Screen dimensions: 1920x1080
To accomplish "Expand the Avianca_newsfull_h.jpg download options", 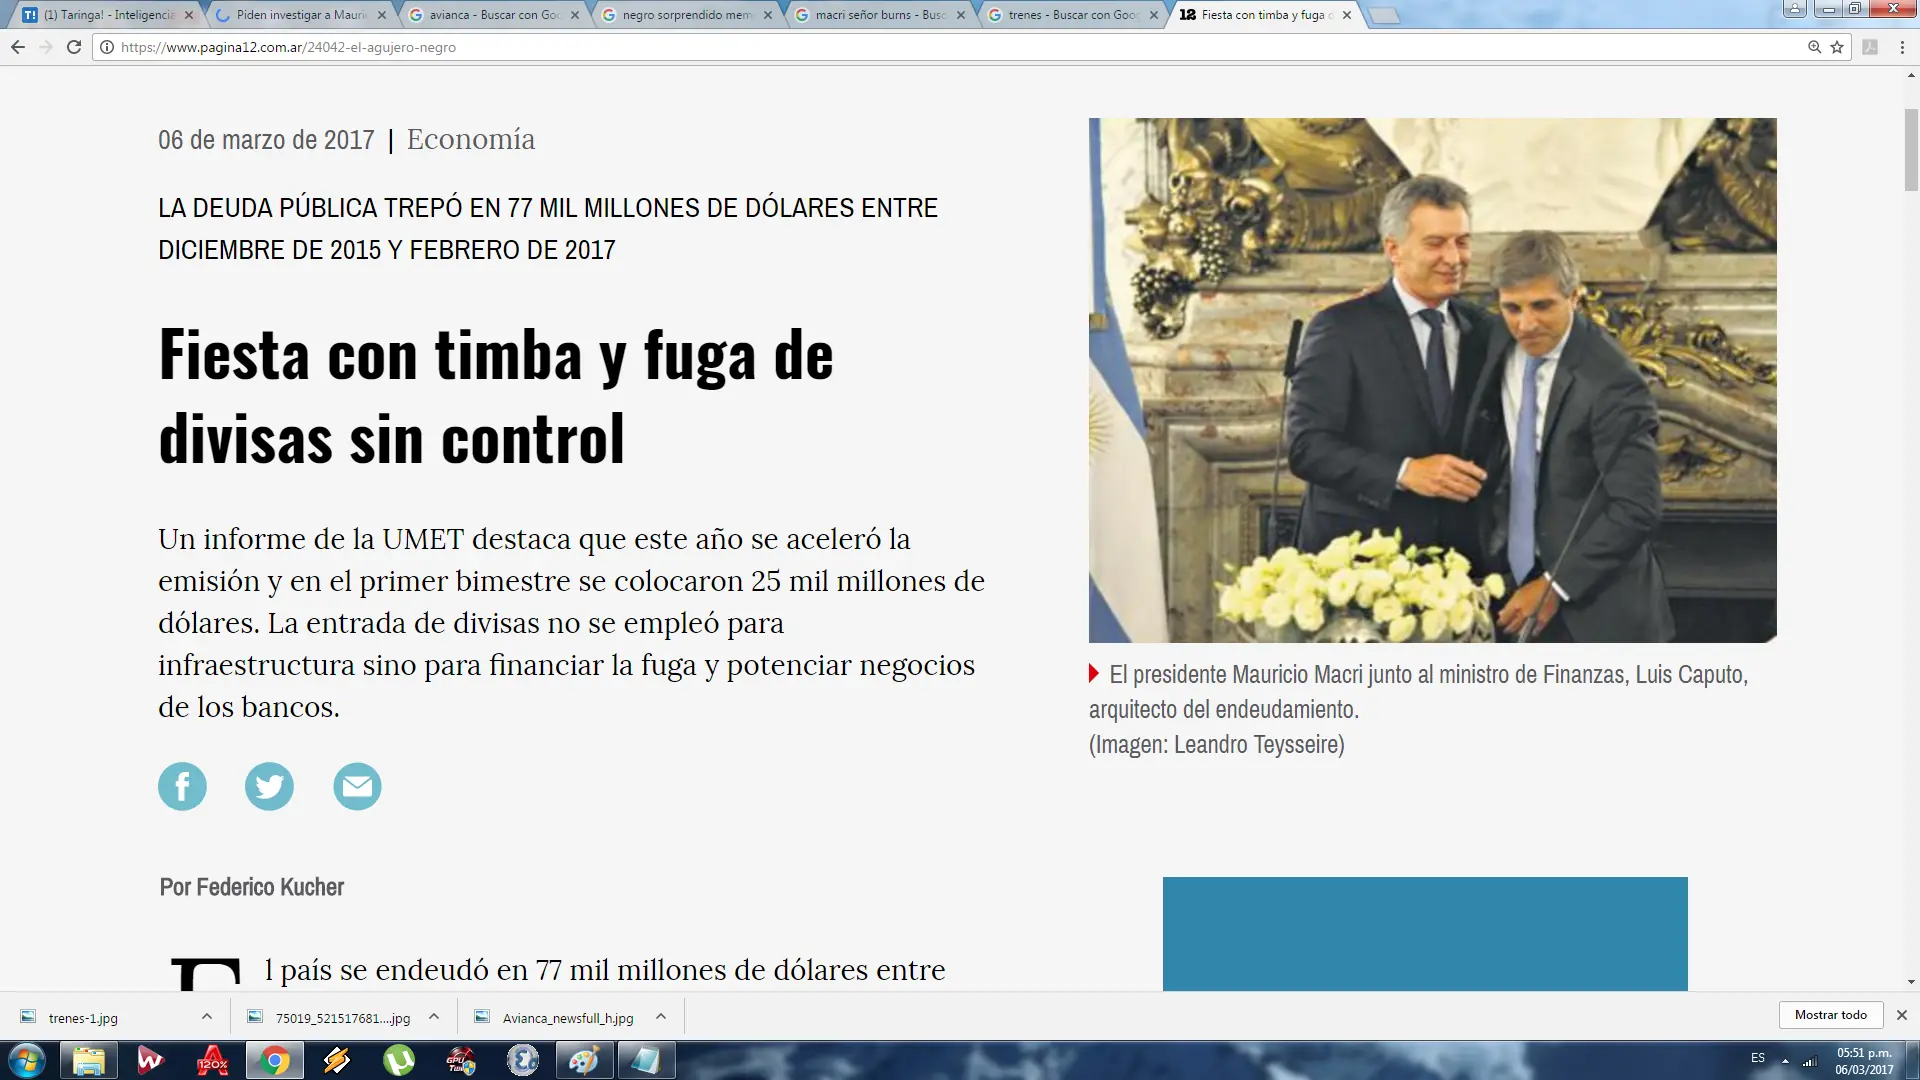I will click(660, 1017).
